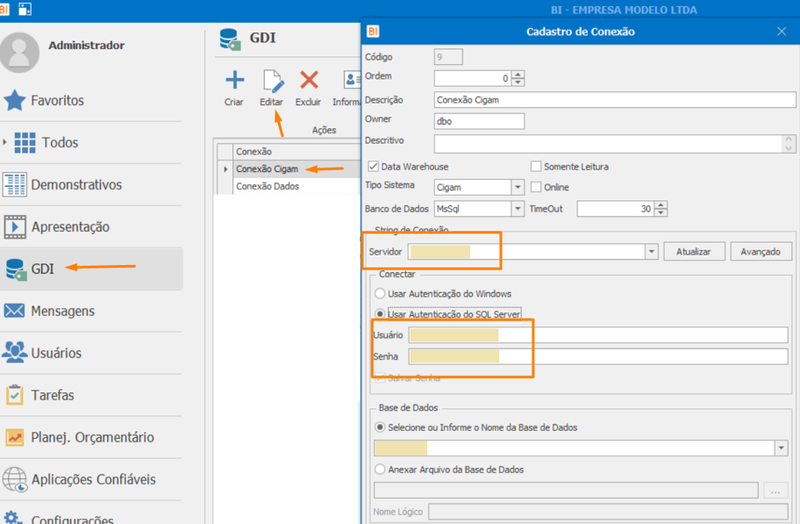Open Usuários people icon
Image resolution: width=800 pixels, height=524 pixels.
pyautogui.click(x=14, y=352)
